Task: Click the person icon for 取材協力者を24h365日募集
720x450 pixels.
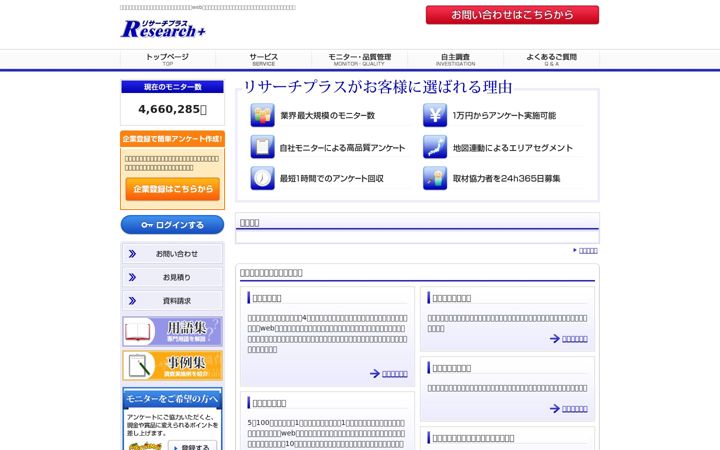Action: (434, 178)
